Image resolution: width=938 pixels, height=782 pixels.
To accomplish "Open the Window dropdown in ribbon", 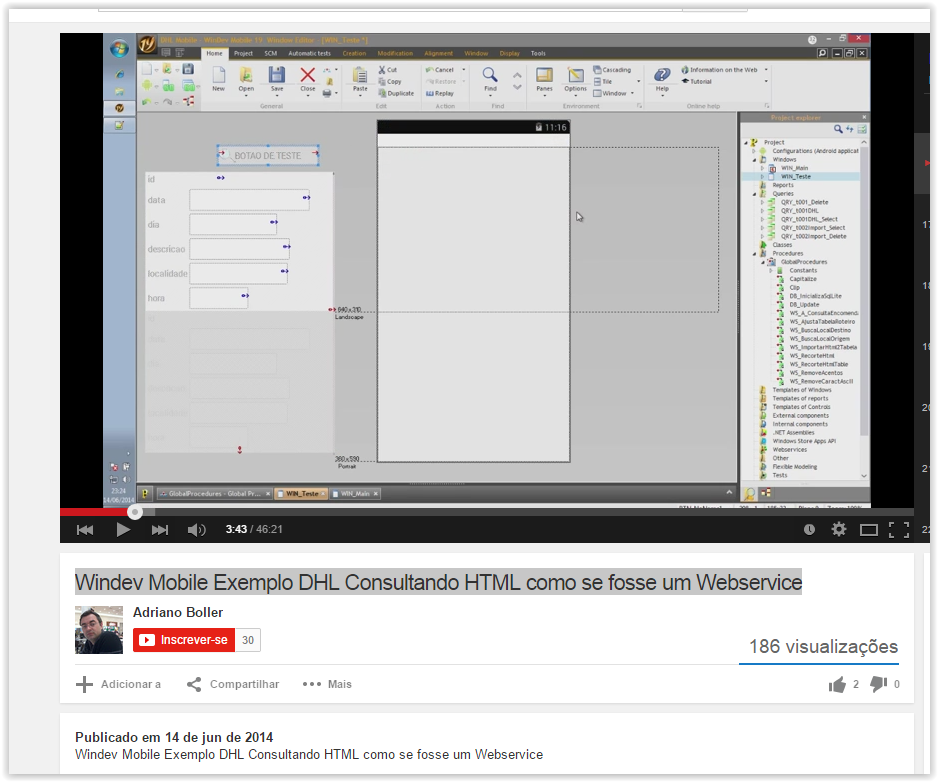I will (x=614, y=93).
